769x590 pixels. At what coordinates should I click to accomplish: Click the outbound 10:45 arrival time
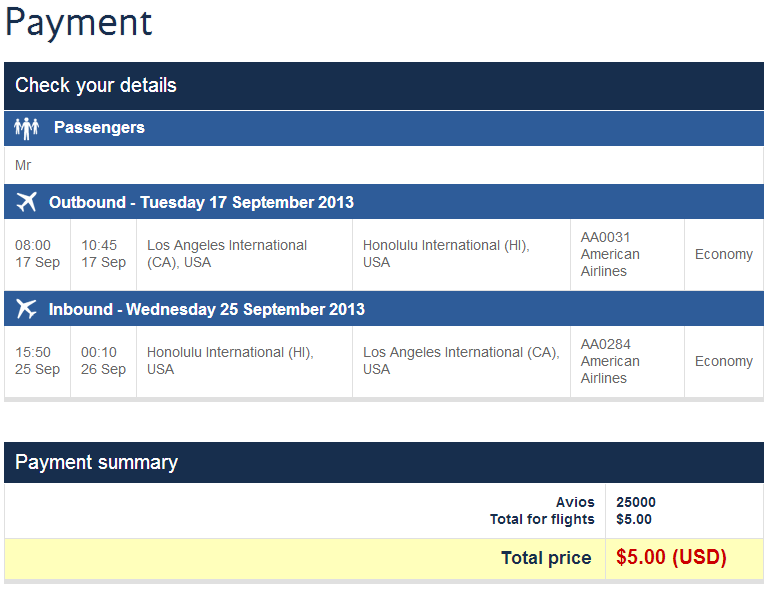(x=99, y=245)
